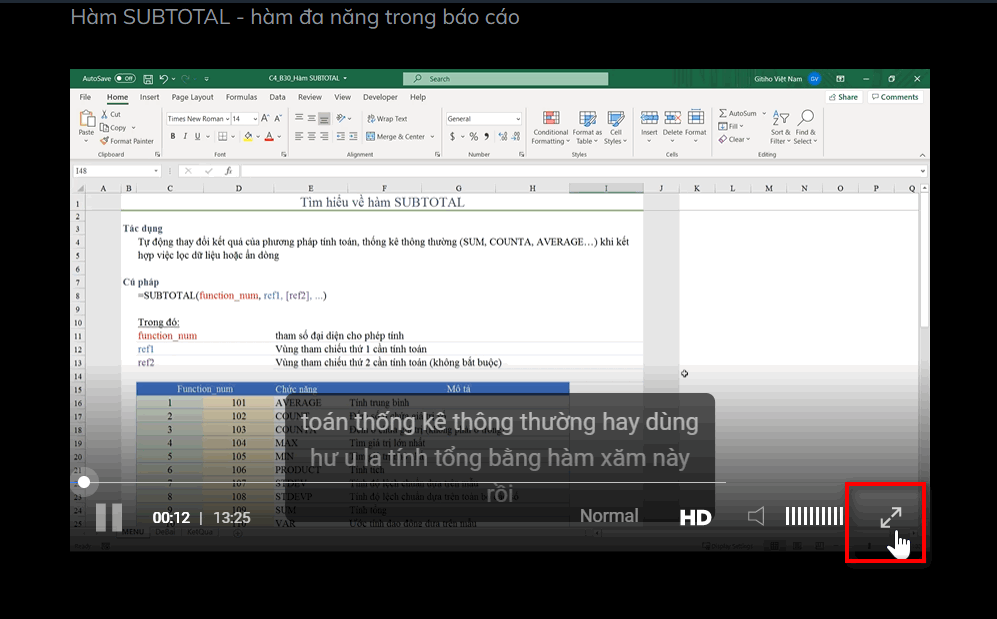
Task: Click the Format Painter tool
Action: pyautogui.click(x=131, y=141)
